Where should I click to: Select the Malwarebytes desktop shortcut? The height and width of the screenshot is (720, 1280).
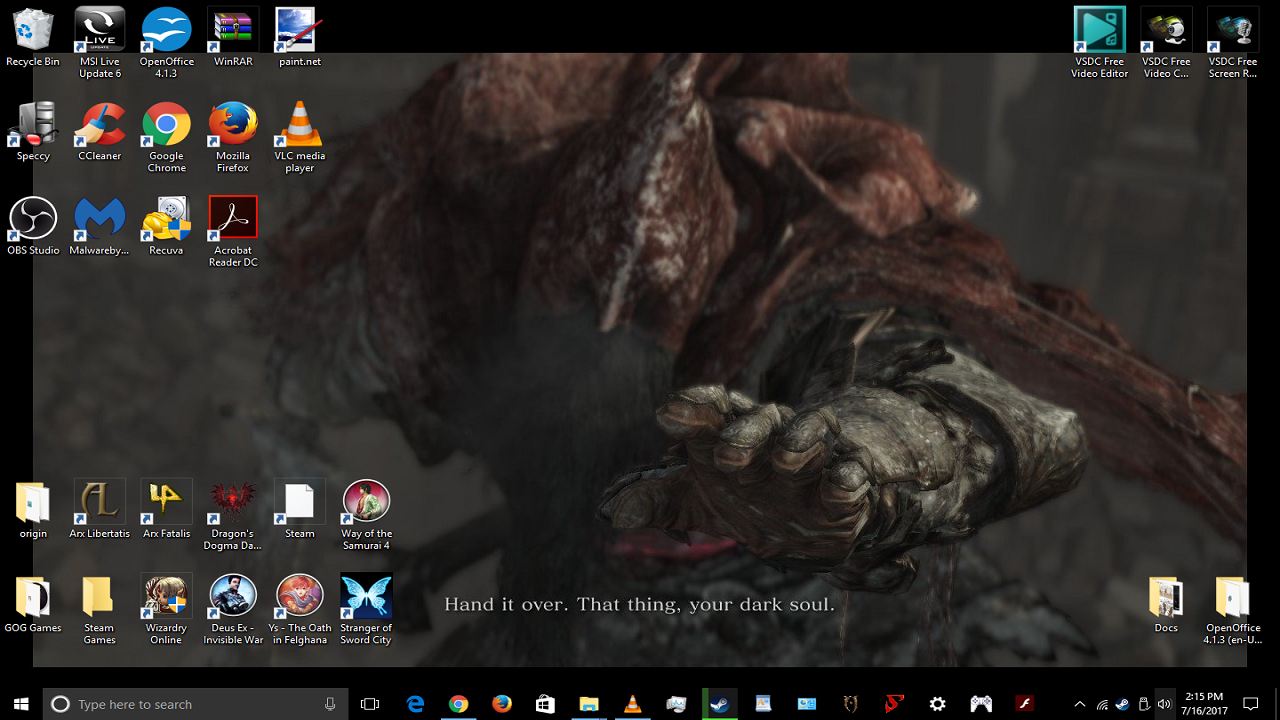[x=100, y=226]
